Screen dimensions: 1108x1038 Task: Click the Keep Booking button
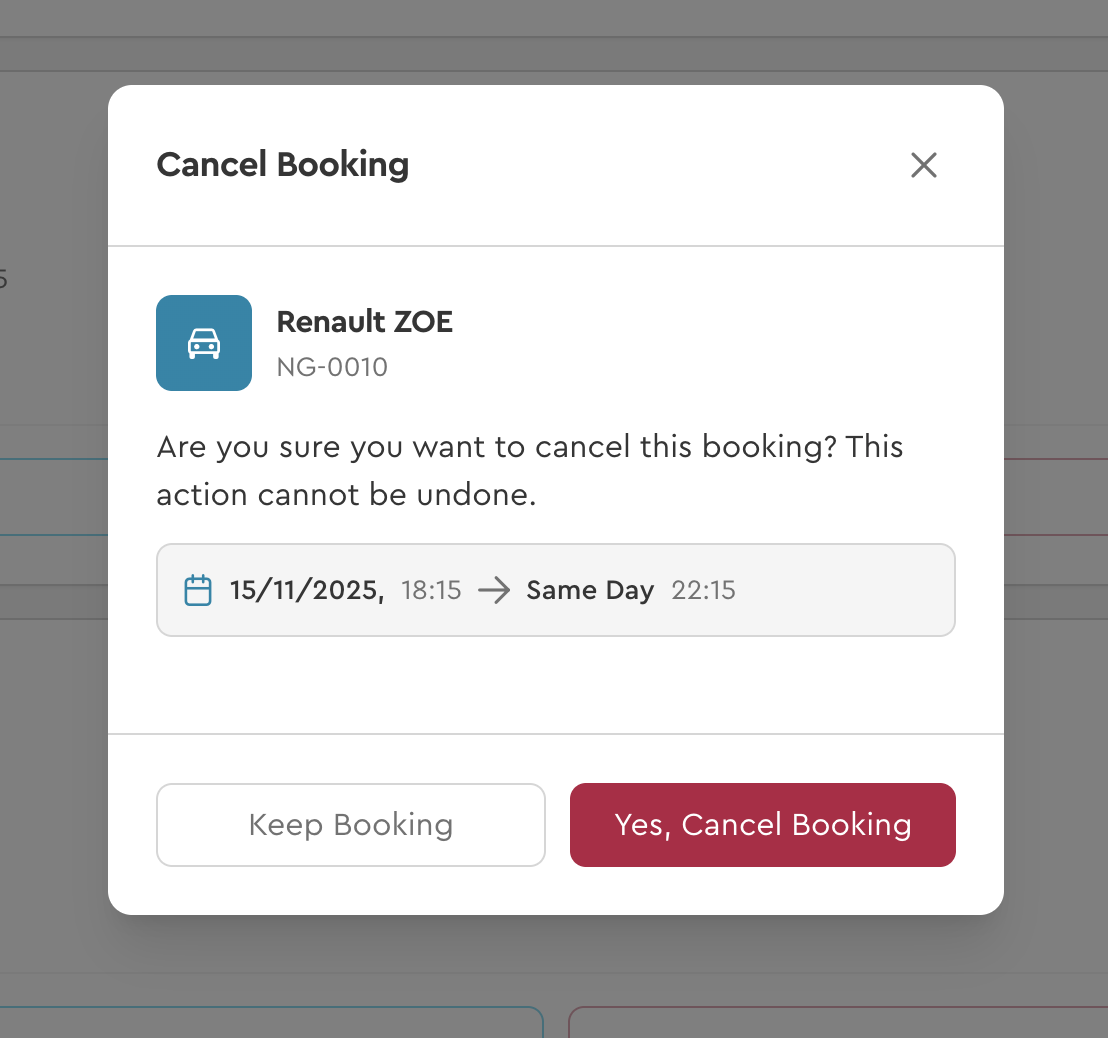pyautogui.click(x=350, y=824)
